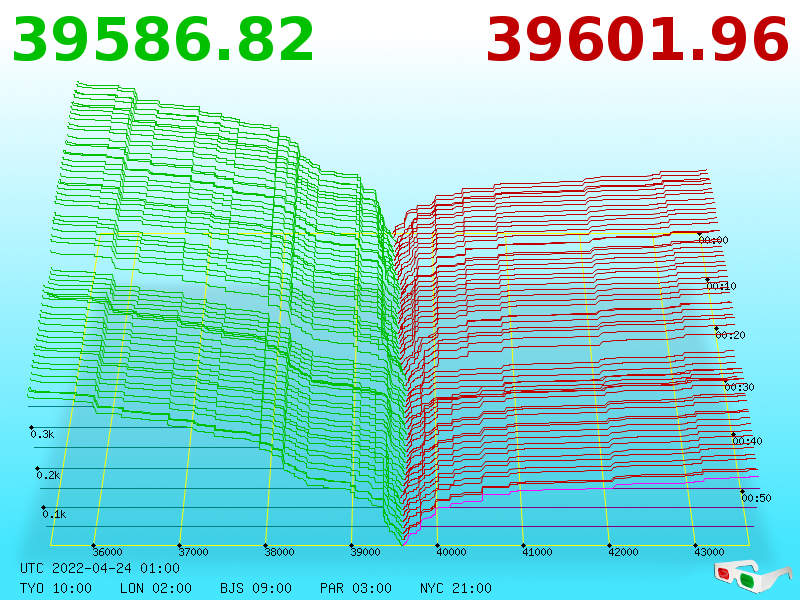The image size is (800, 600).
Task: Select the 00:50 time axis marker
Action: (756, 498)
